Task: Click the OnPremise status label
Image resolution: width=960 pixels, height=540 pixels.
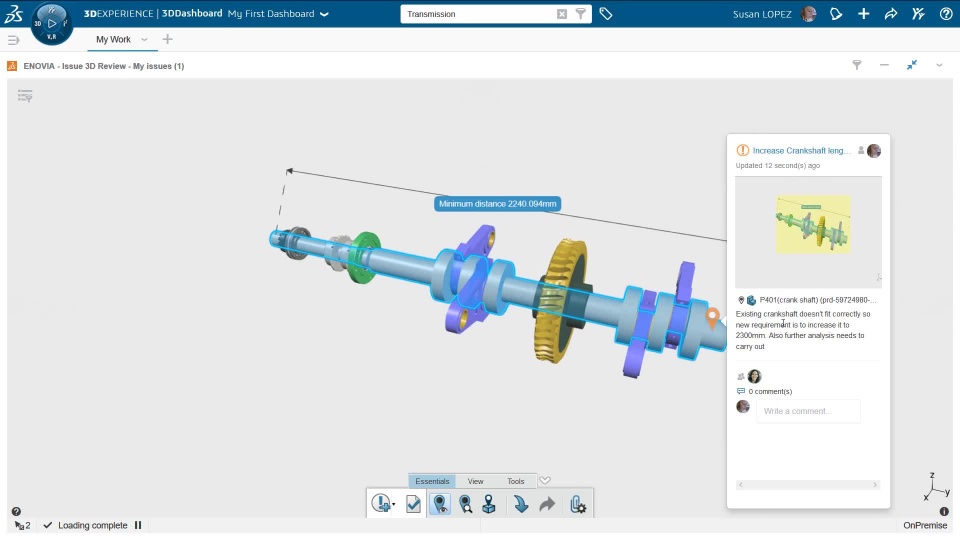Action: click(925, 525)
